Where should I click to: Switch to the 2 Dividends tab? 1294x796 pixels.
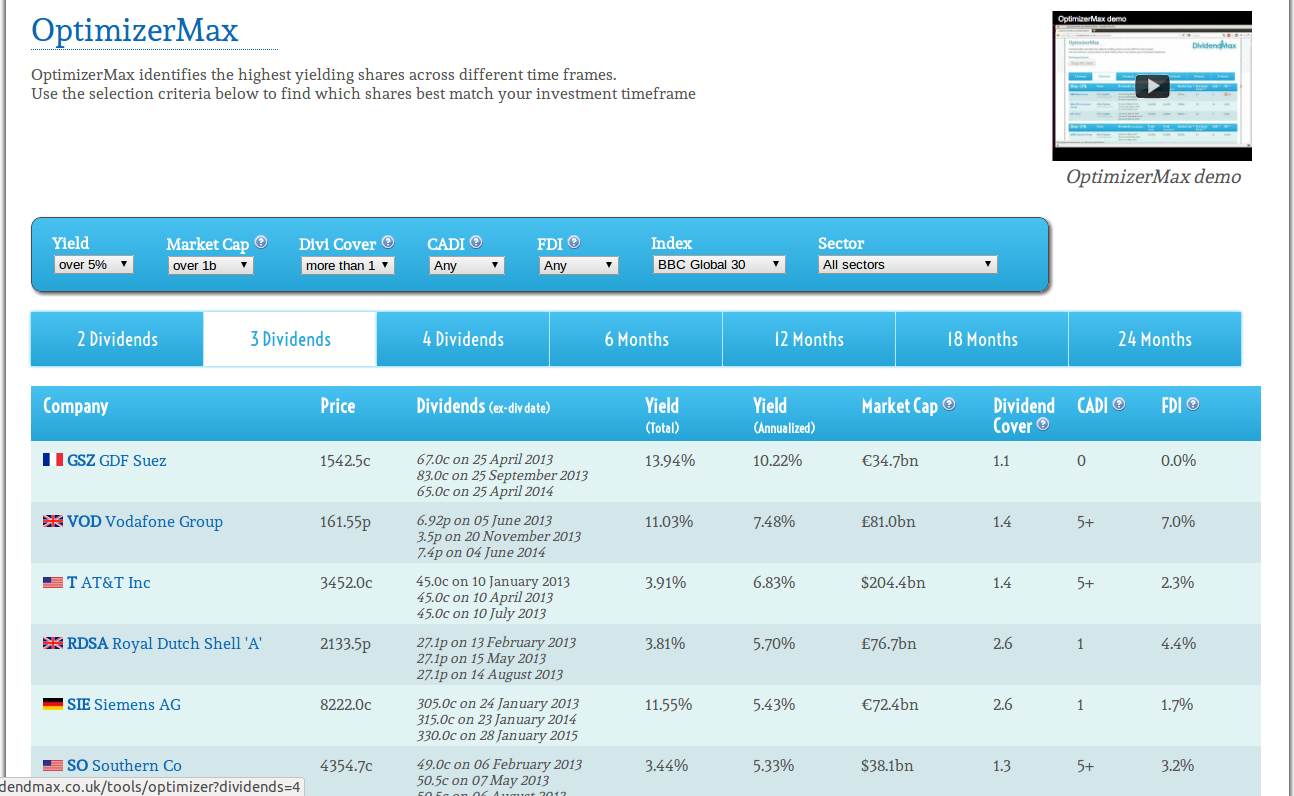[x=117, y=339]
